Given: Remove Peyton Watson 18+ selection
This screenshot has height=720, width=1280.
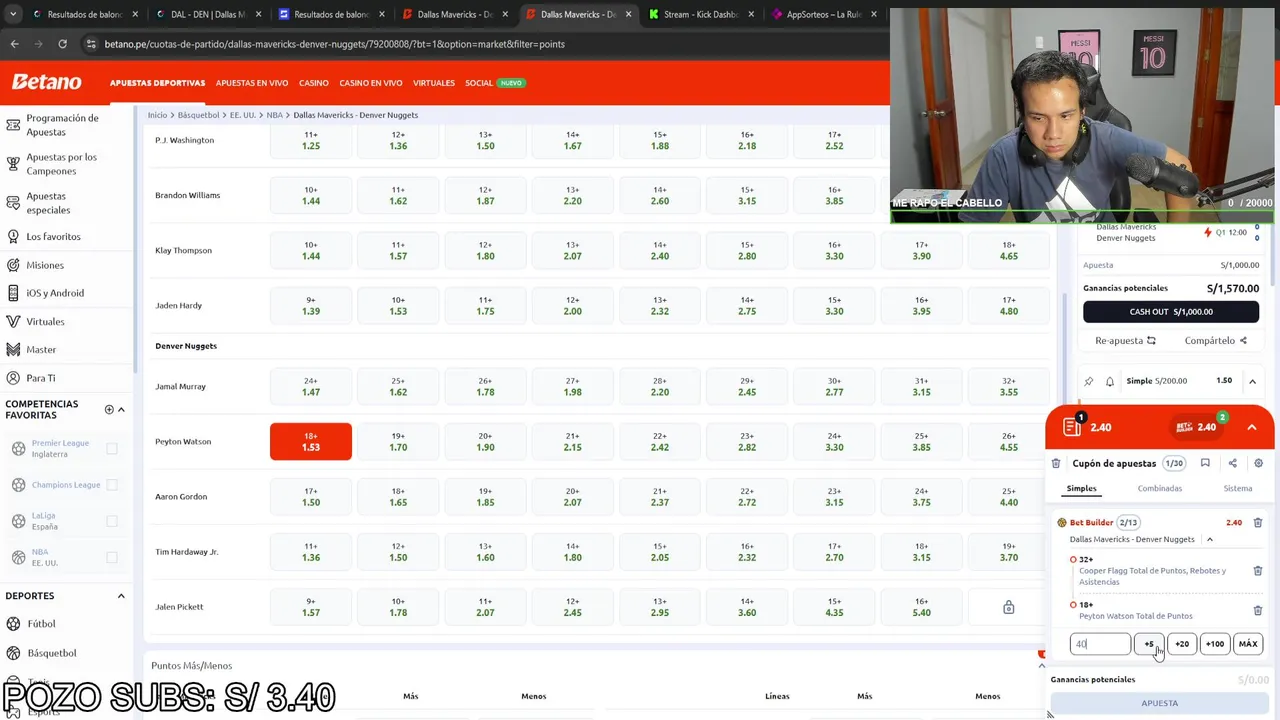Looking at the screenshot, I should [1258, 610].
